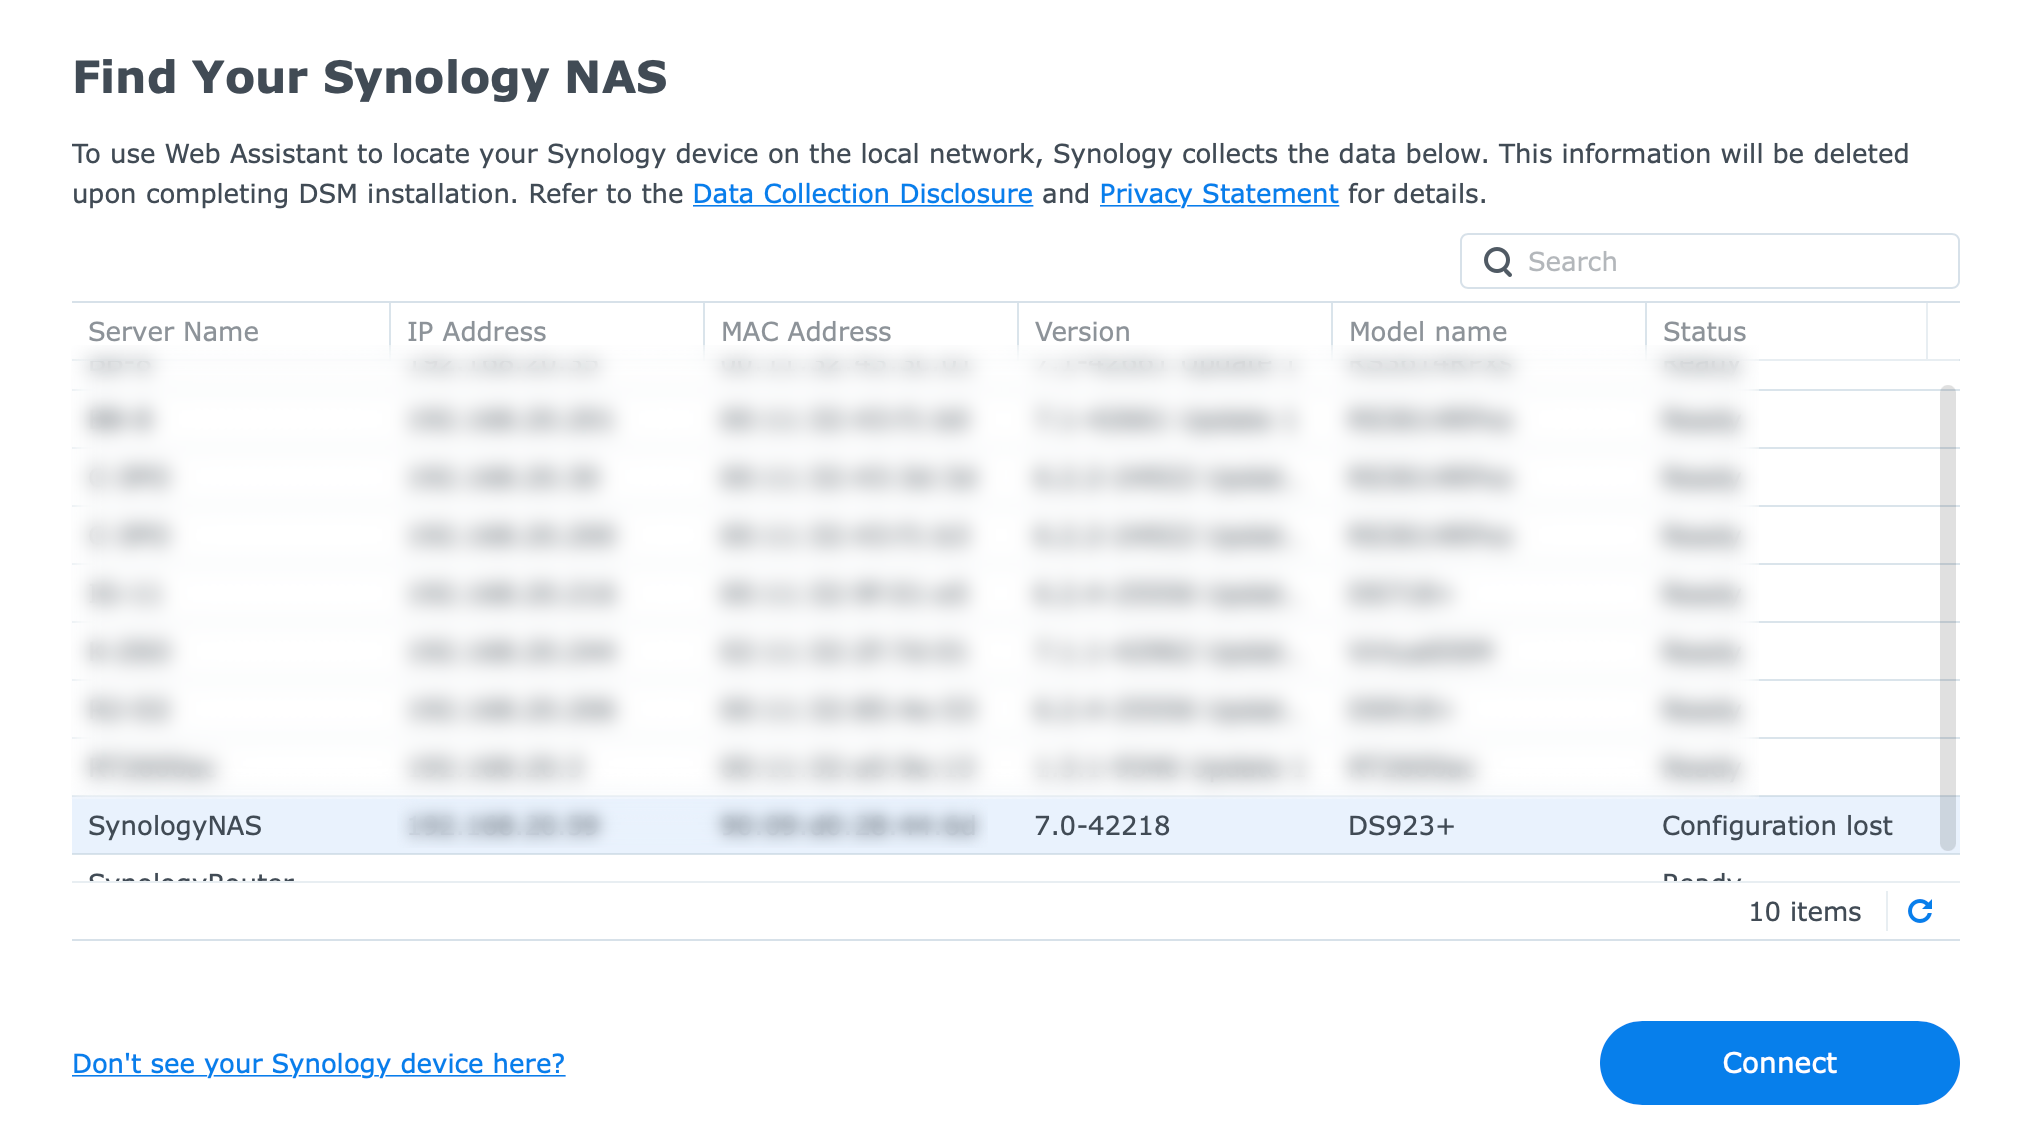Viewport: 2032px width, 1146px height.
Task: Click the magnifier icon in search box
Action: point(1497,262)
